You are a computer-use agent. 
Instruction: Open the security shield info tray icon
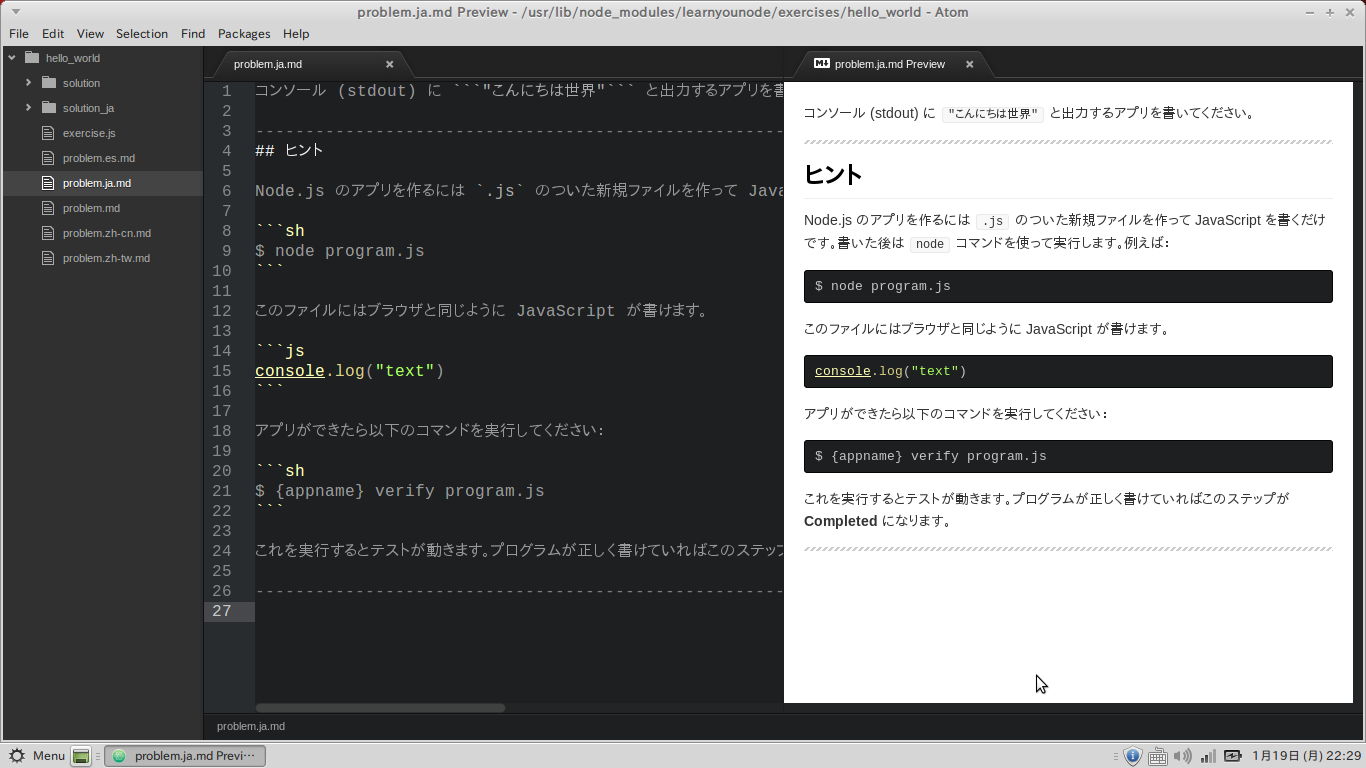click(1132, 756)
